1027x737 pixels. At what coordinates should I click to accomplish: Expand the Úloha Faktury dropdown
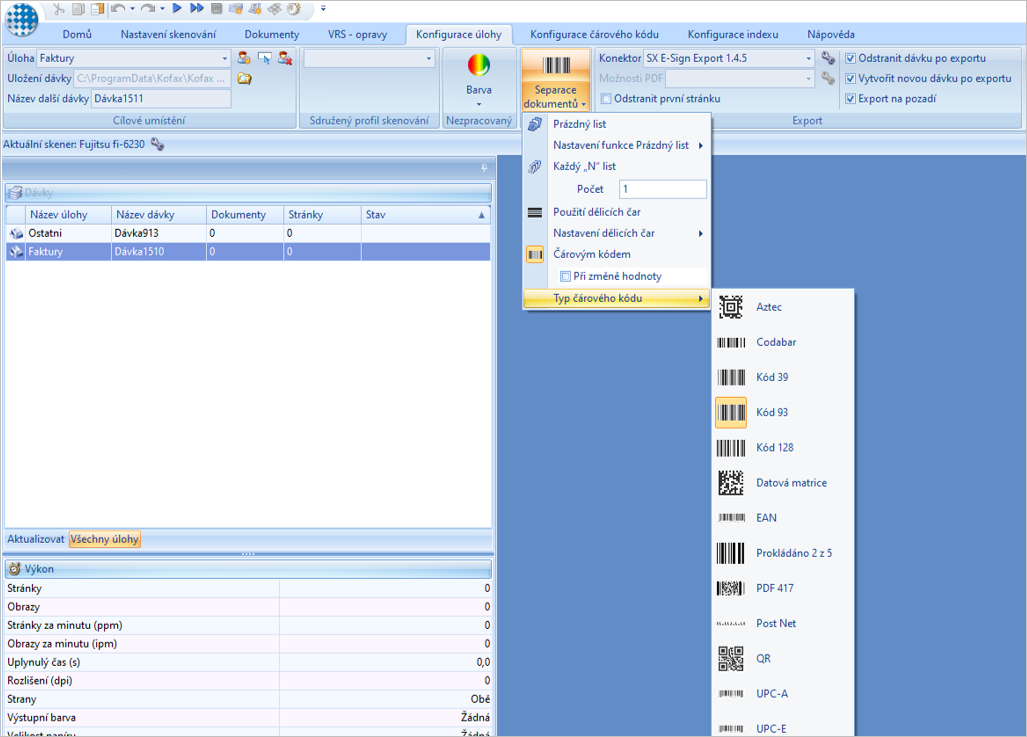click(x=224, y=58)
